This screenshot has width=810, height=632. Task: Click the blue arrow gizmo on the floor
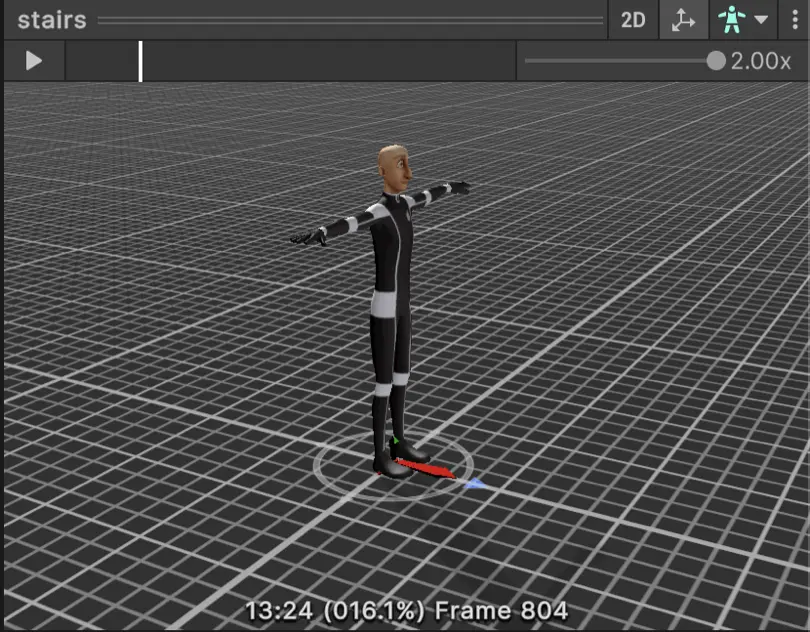click(477, 484)
